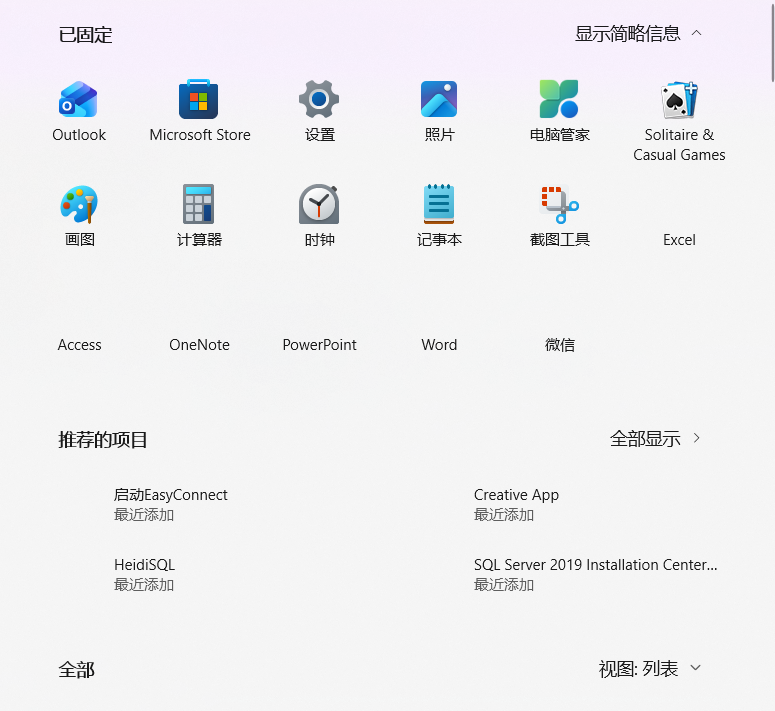Viewport: 775px width, 711px height.
Task: Click the Word pinned app label
Action: 439,345
